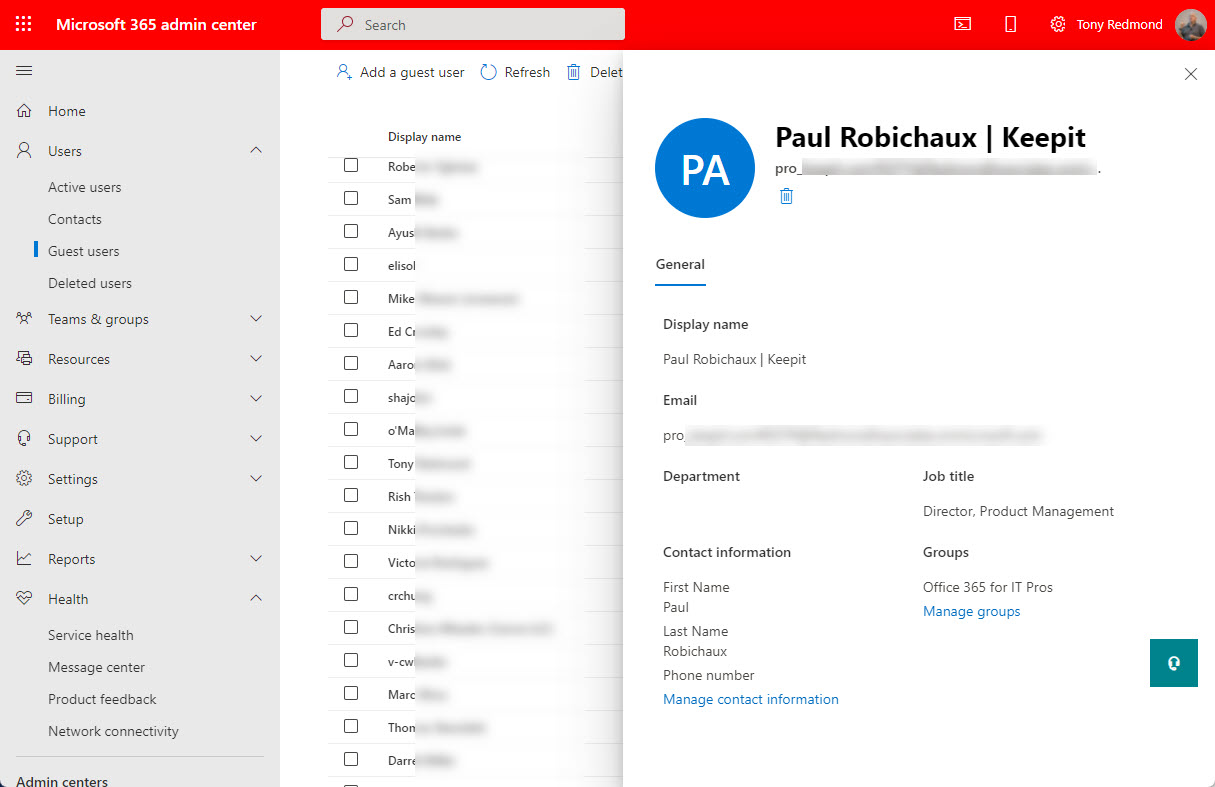This screenshot has width=1215, height=787.
Task: Collapse the navigation pane with the hamburger icon
Action: tap(24, 71)
